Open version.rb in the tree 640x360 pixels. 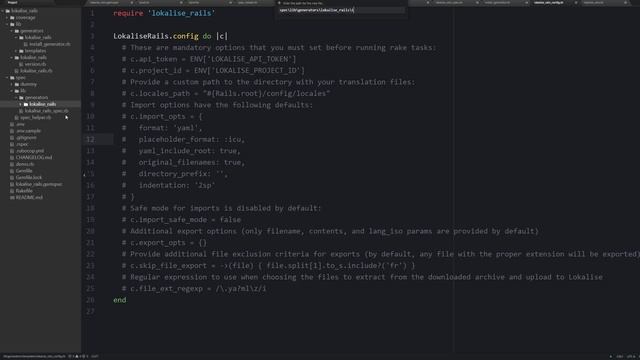pyautogui.click(x=35, y=64)
